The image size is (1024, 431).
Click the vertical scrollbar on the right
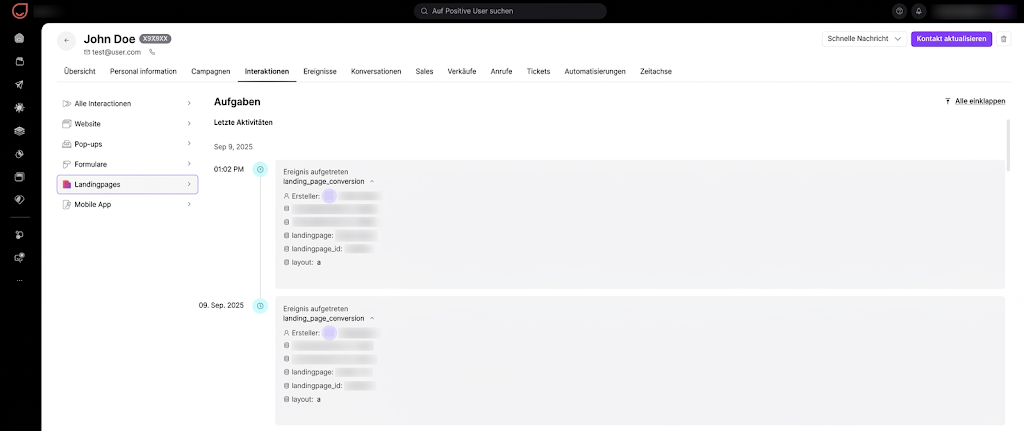click(x=1008, y=145)
